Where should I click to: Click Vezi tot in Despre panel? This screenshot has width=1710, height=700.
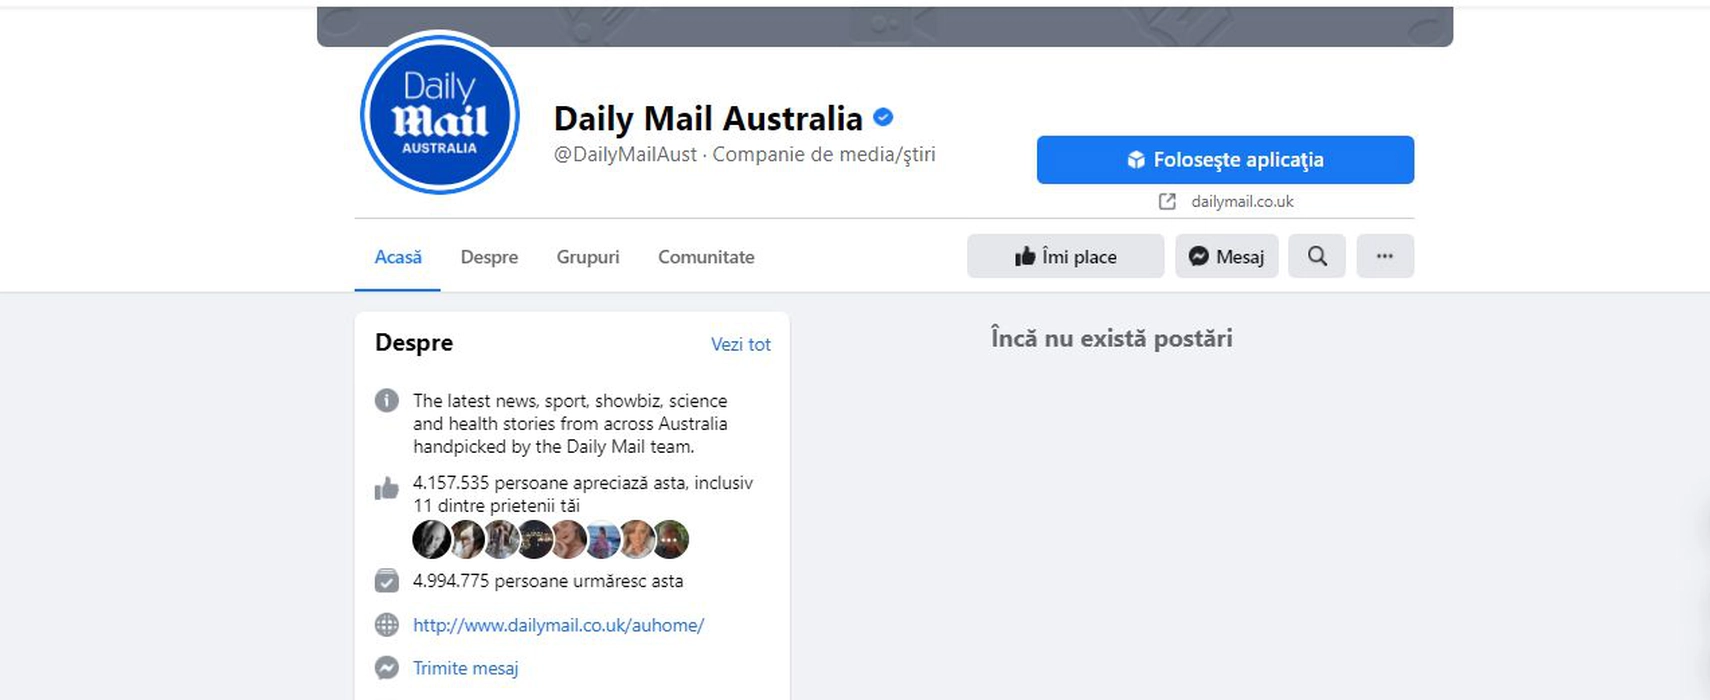coord(741,344)
